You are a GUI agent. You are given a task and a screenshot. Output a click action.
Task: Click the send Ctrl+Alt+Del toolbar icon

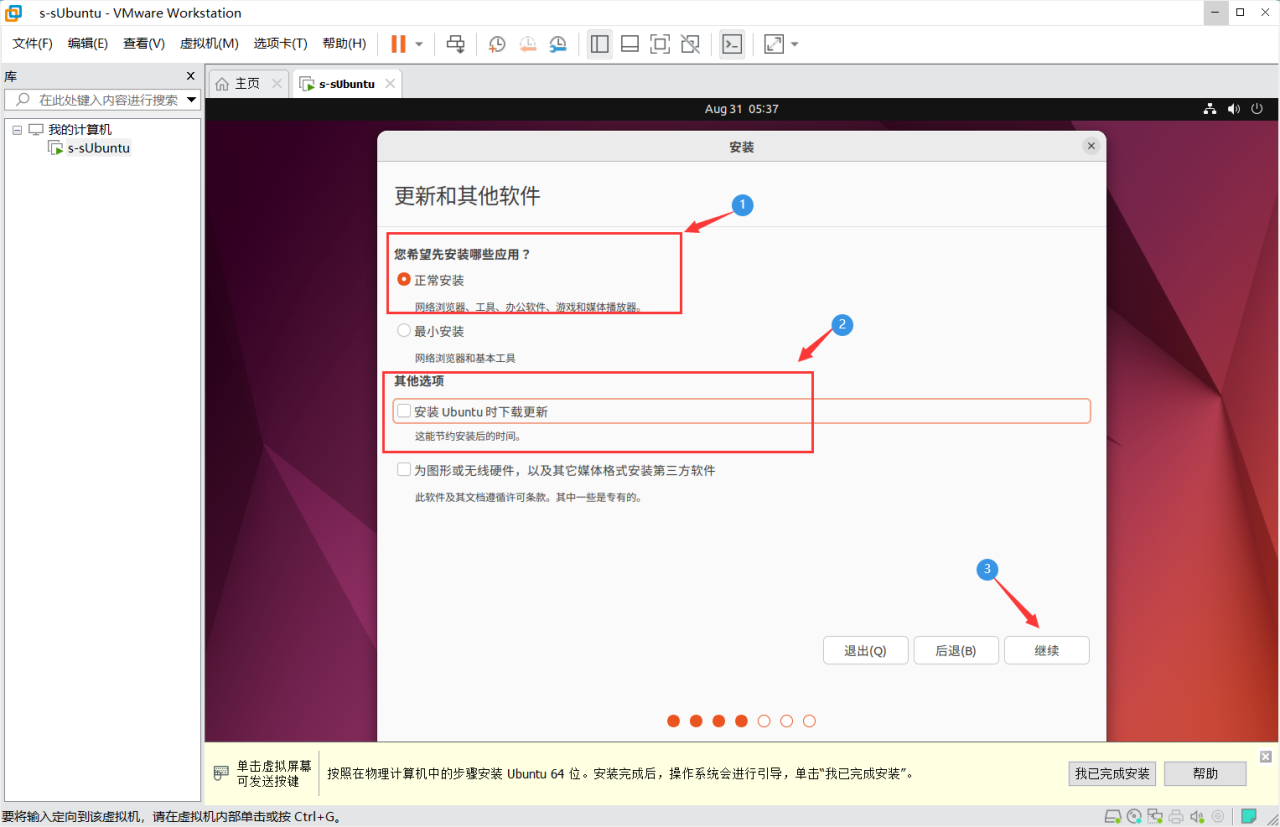(455, 44)
